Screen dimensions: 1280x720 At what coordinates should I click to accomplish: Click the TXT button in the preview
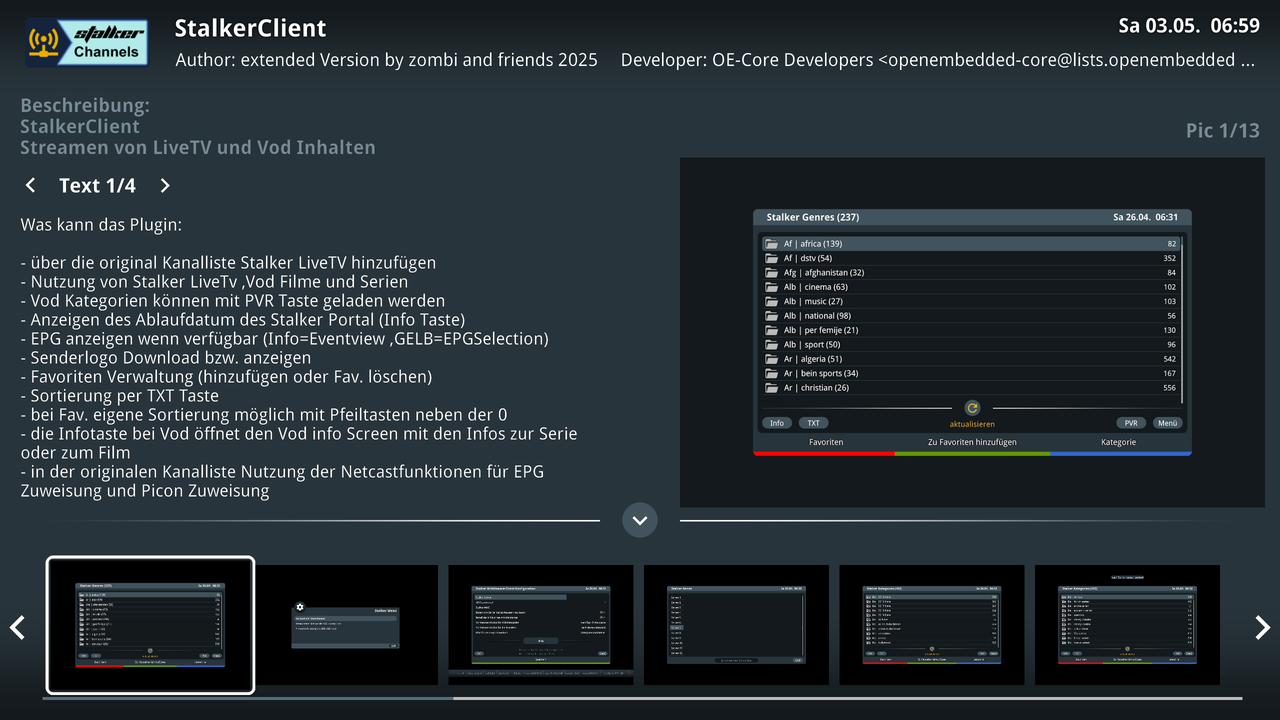[x=813, y=423]
